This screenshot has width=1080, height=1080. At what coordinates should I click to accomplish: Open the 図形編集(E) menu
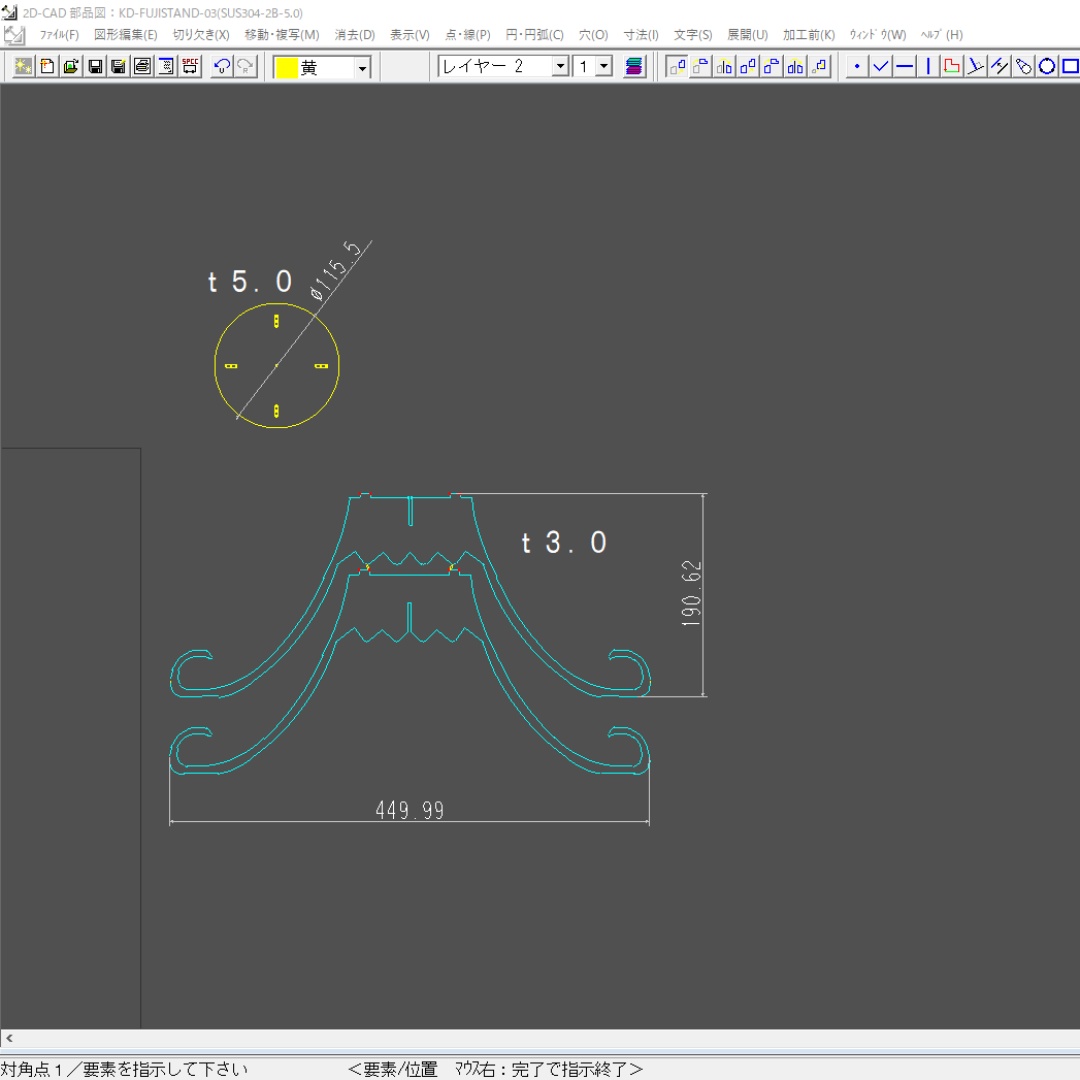click(x=125, y=34)
